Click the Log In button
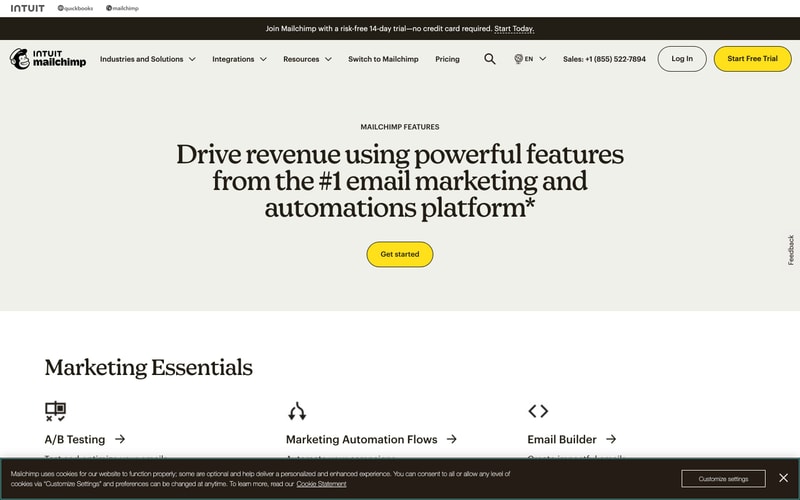The image size is (800, 500). click(682, 59)
